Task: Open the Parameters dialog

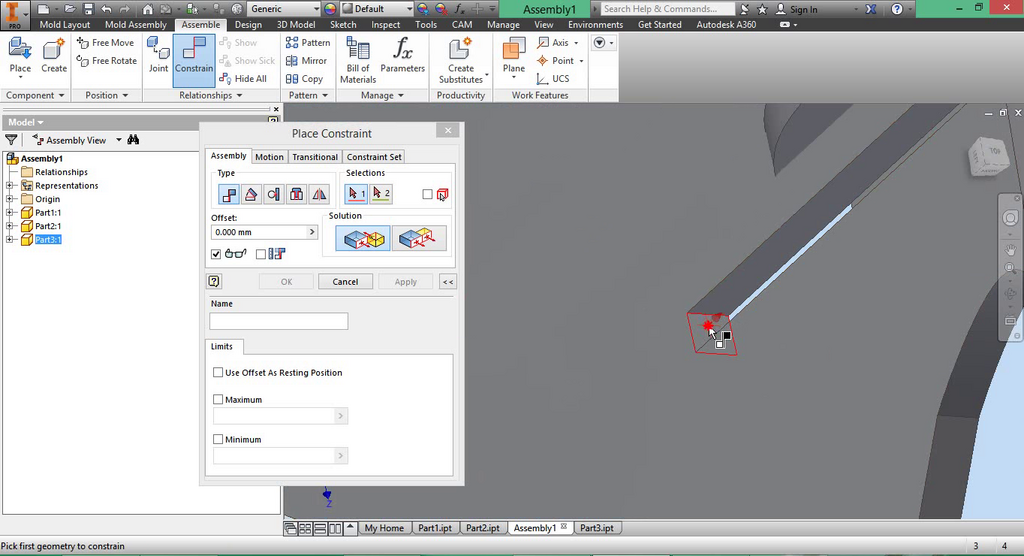Action: pos(402,55)
